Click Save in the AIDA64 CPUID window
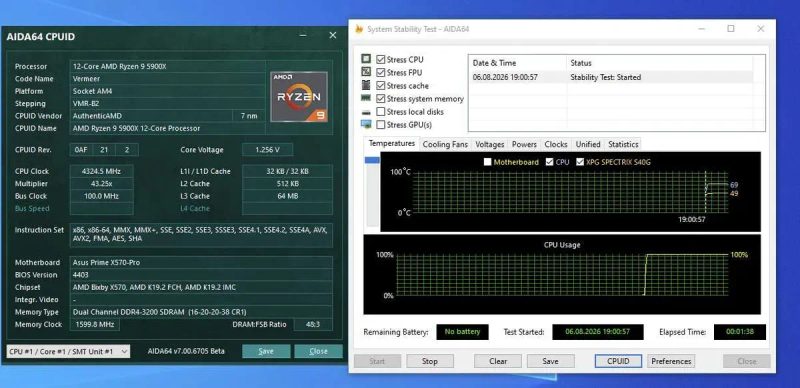800x388 pixels. (266, 351)
